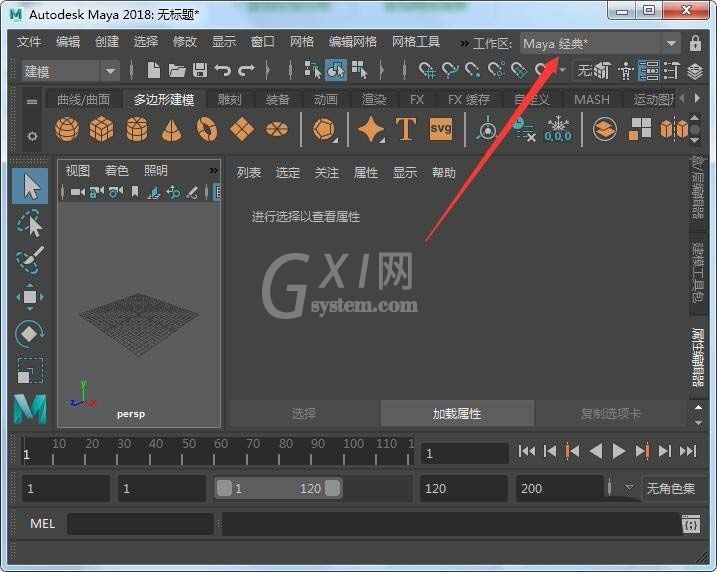The height and width of the screenshot is (572, 717).
Task: Click the New Scene file icon
Action: 154,70
